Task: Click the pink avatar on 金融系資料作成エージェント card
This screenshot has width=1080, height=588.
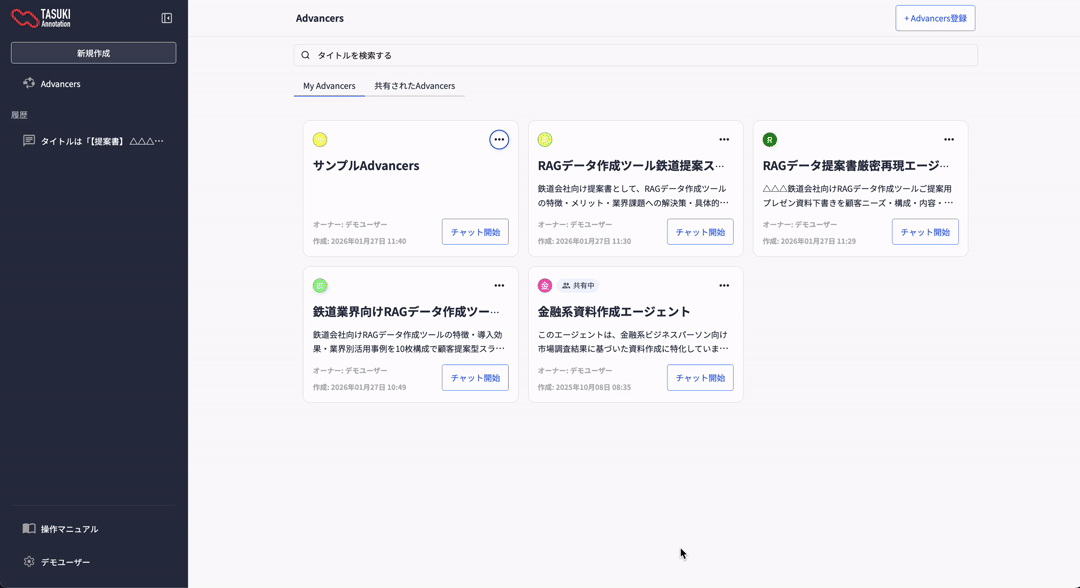Action: [x=545, y=286]
